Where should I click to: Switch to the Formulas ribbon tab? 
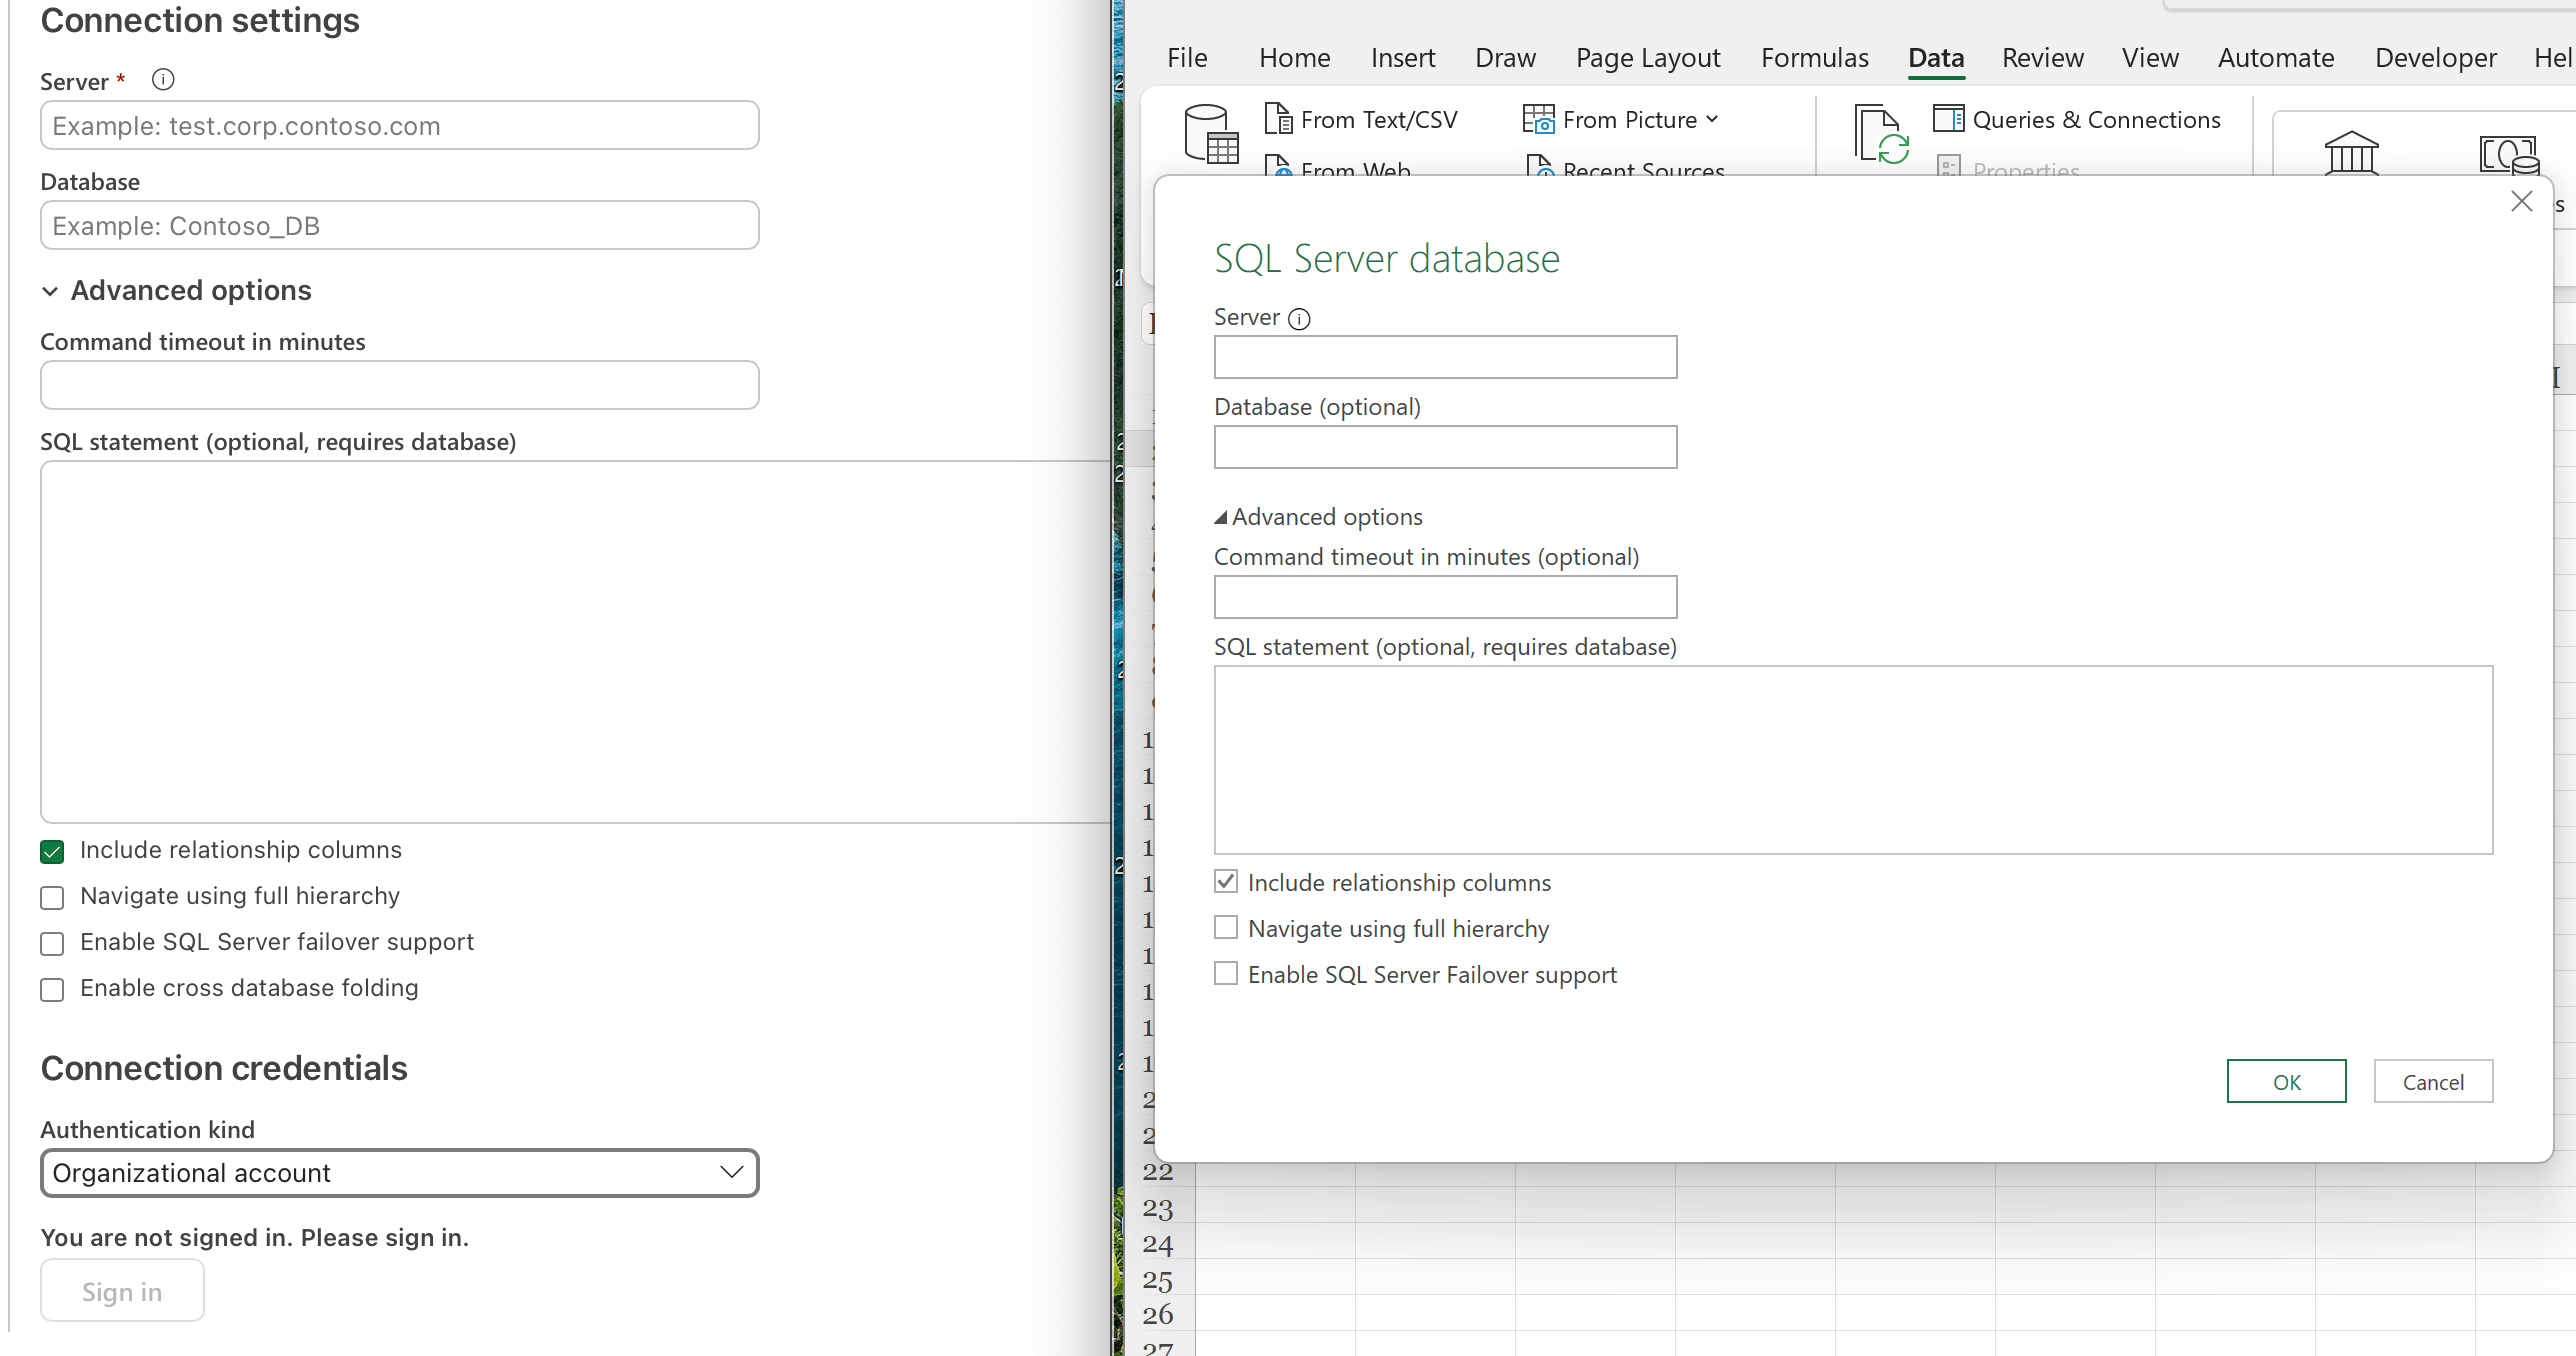pyautogui.click(x=1814, y=58)
